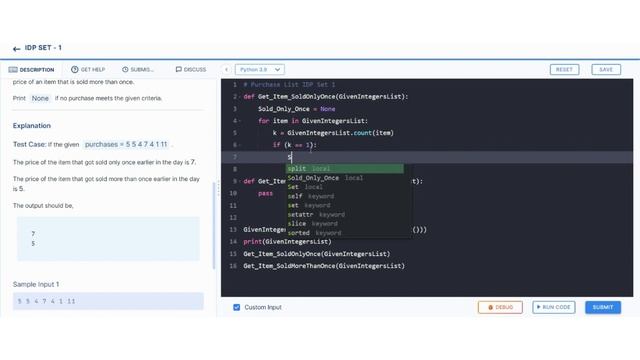Click the k = GivenIntegersList.count(item) line
The height and width of the screenshot is (360, 640).
(x=333, y=133)
